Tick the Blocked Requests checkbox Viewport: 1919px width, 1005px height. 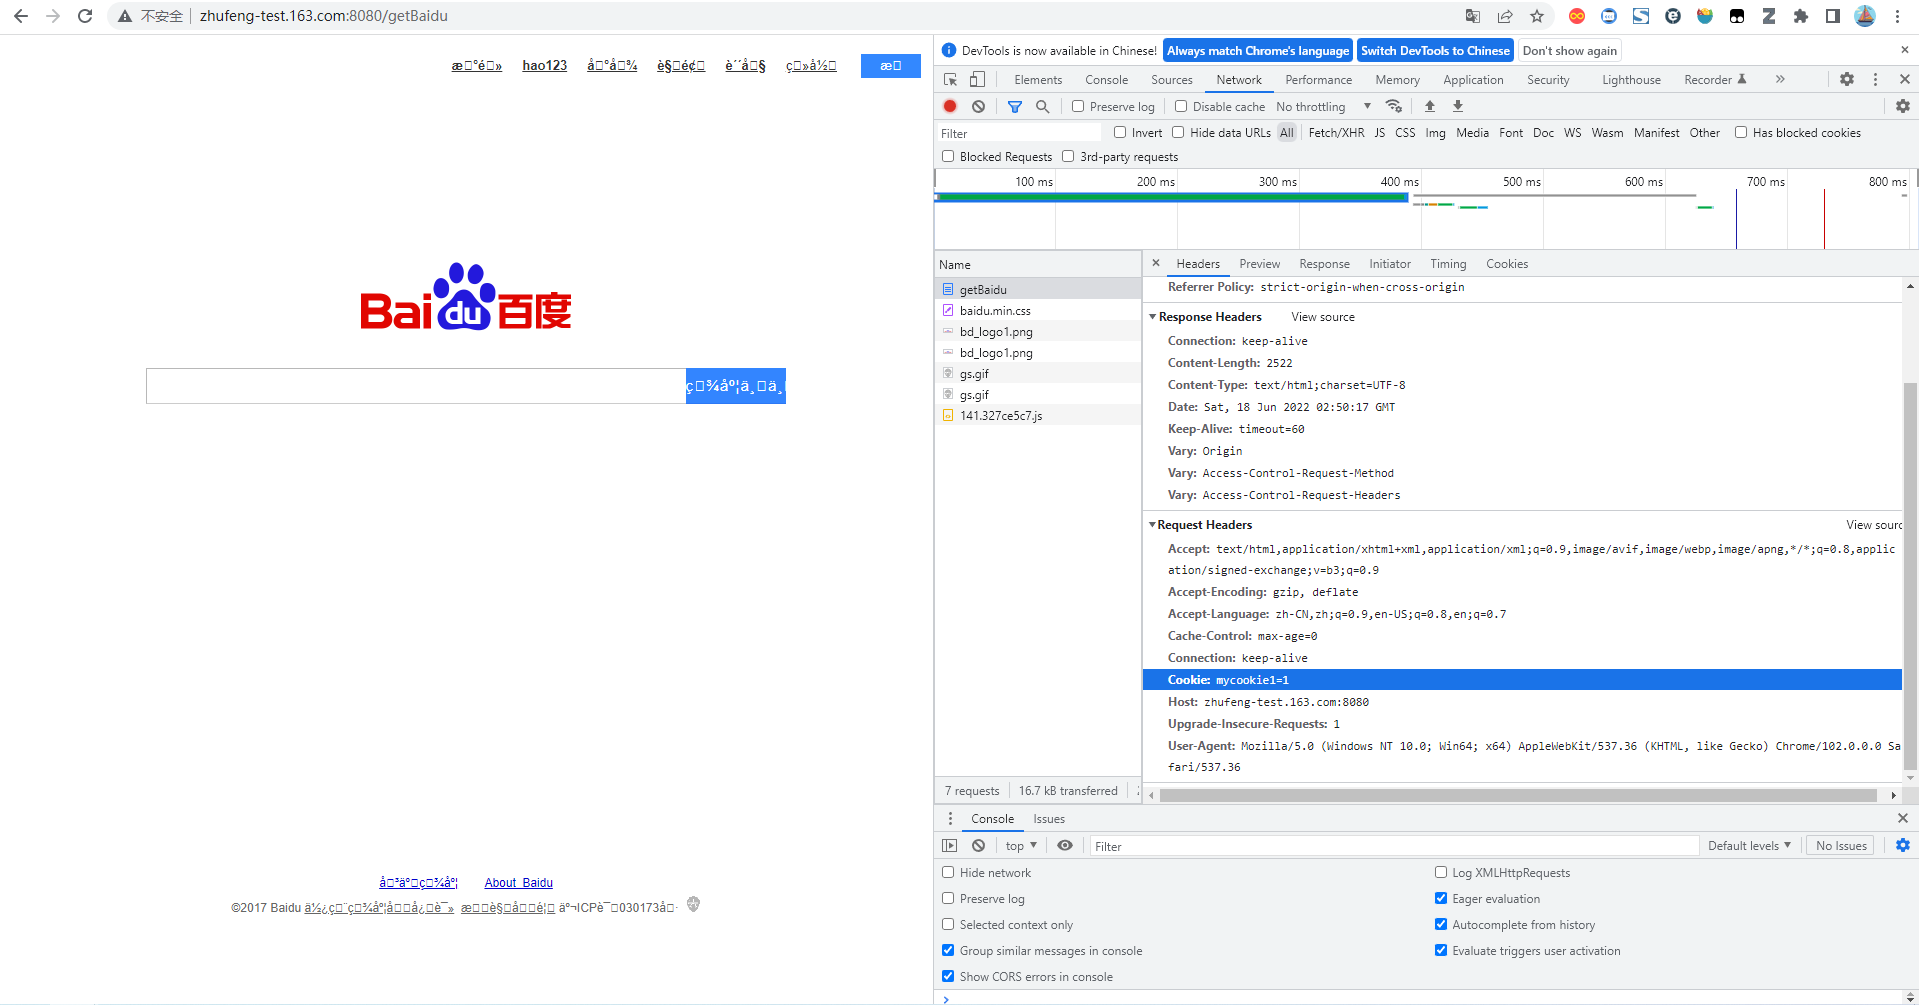point(948,156)
